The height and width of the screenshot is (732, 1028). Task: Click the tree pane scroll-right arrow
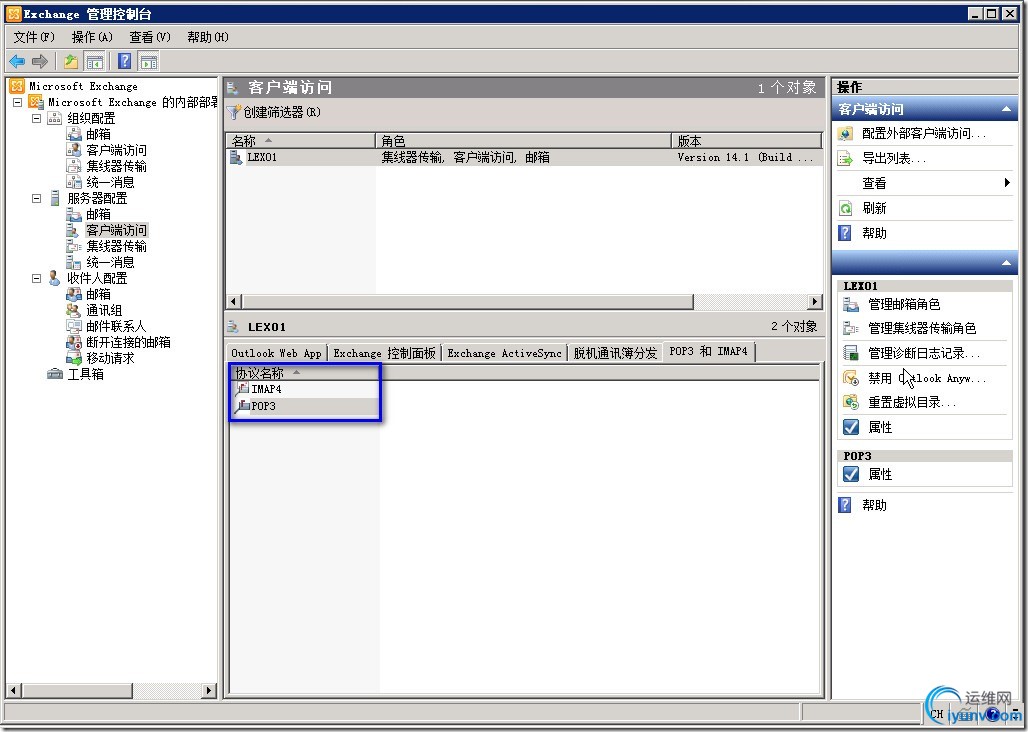click(208, 690)
